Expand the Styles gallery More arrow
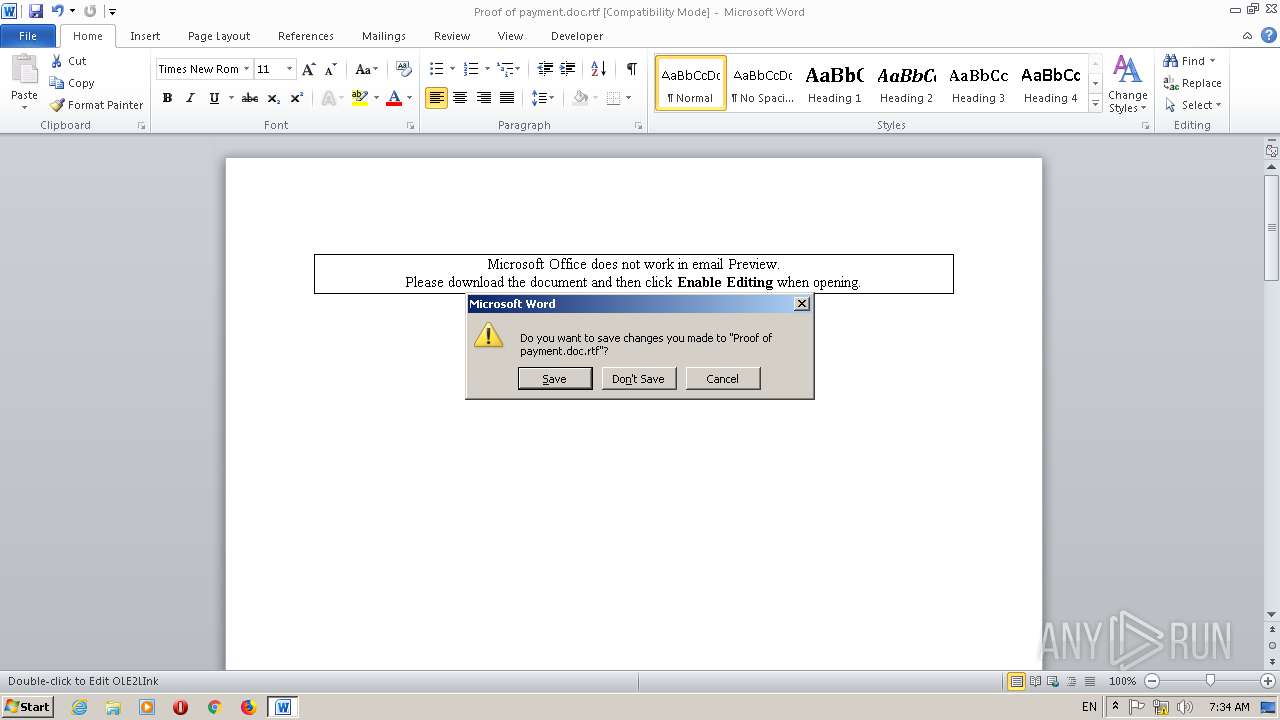The height and width of the screenshot is (720, 1280). pyautogui.click(x=1095, y=104)
